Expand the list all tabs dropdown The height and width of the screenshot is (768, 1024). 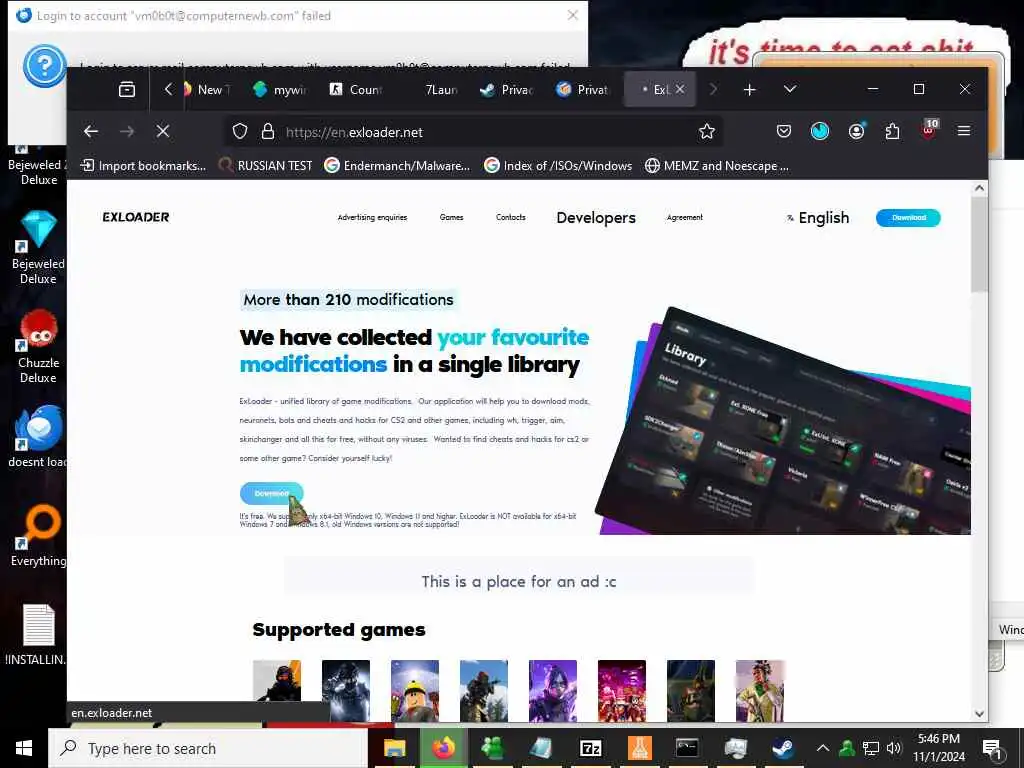point(790,89)
